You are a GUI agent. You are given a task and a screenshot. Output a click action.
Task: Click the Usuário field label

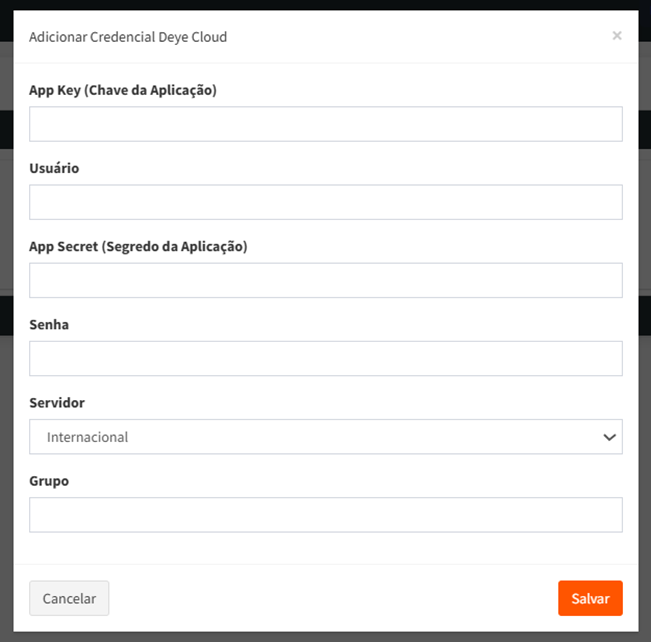(x=54, y=168)
